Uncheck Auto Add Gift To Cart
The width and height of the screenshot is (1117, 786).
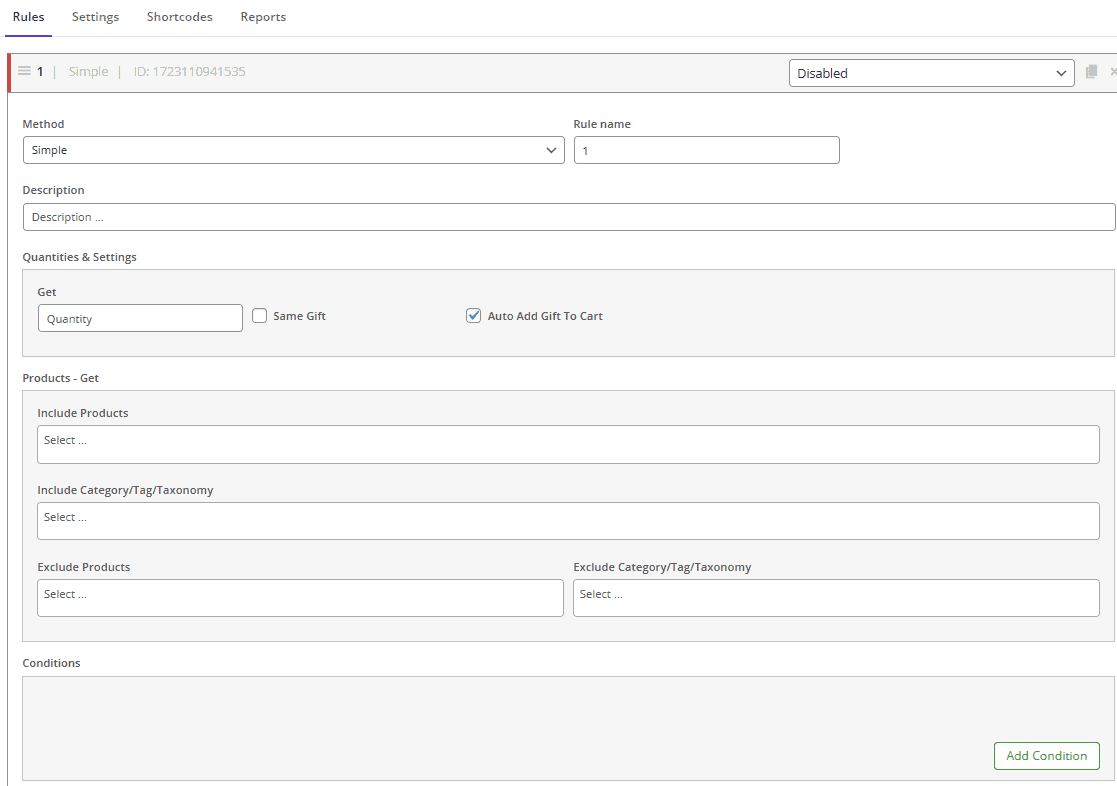(474, 316)
